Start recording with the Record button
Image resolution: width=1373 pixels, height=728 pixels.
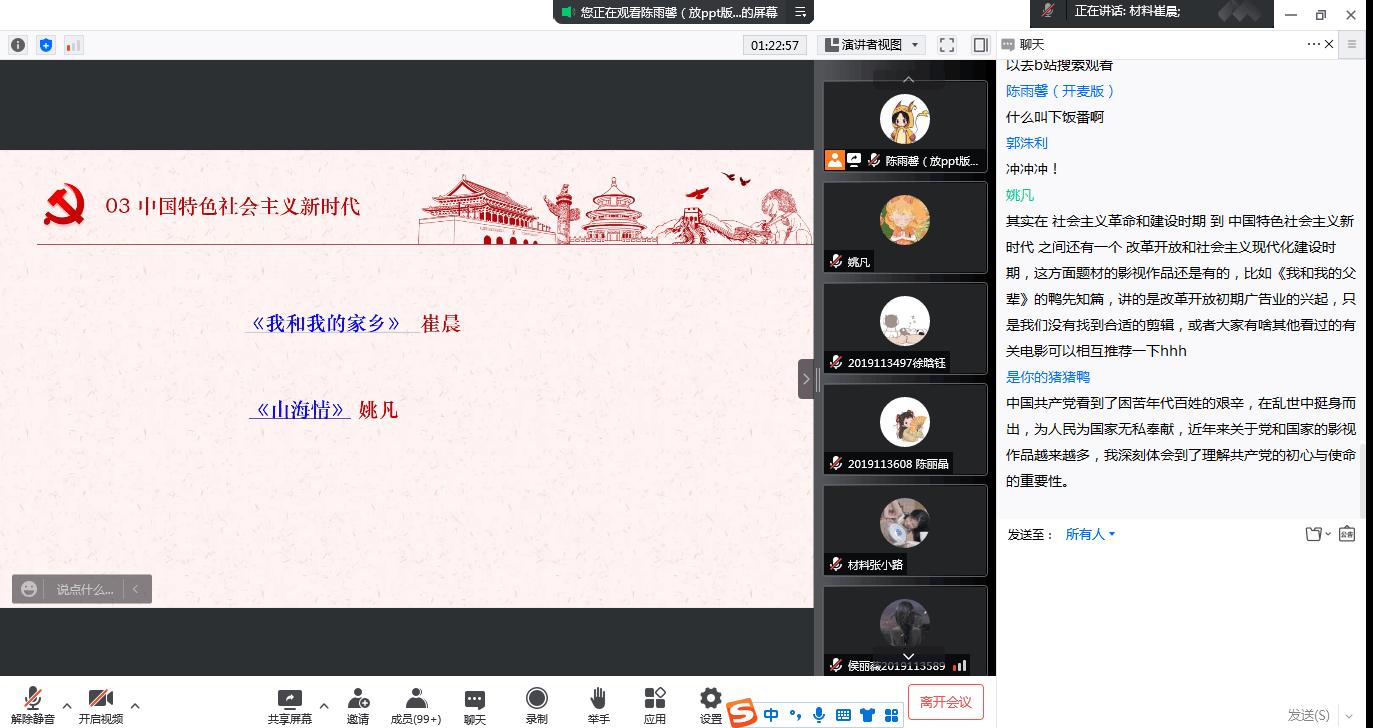click(537, 705)
